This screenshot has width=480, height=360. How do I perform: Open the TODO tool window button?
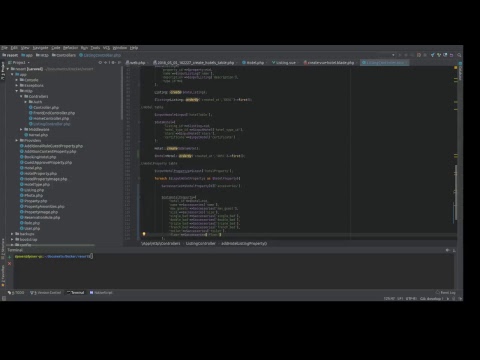pyautogui.click(x=16, y=293)
